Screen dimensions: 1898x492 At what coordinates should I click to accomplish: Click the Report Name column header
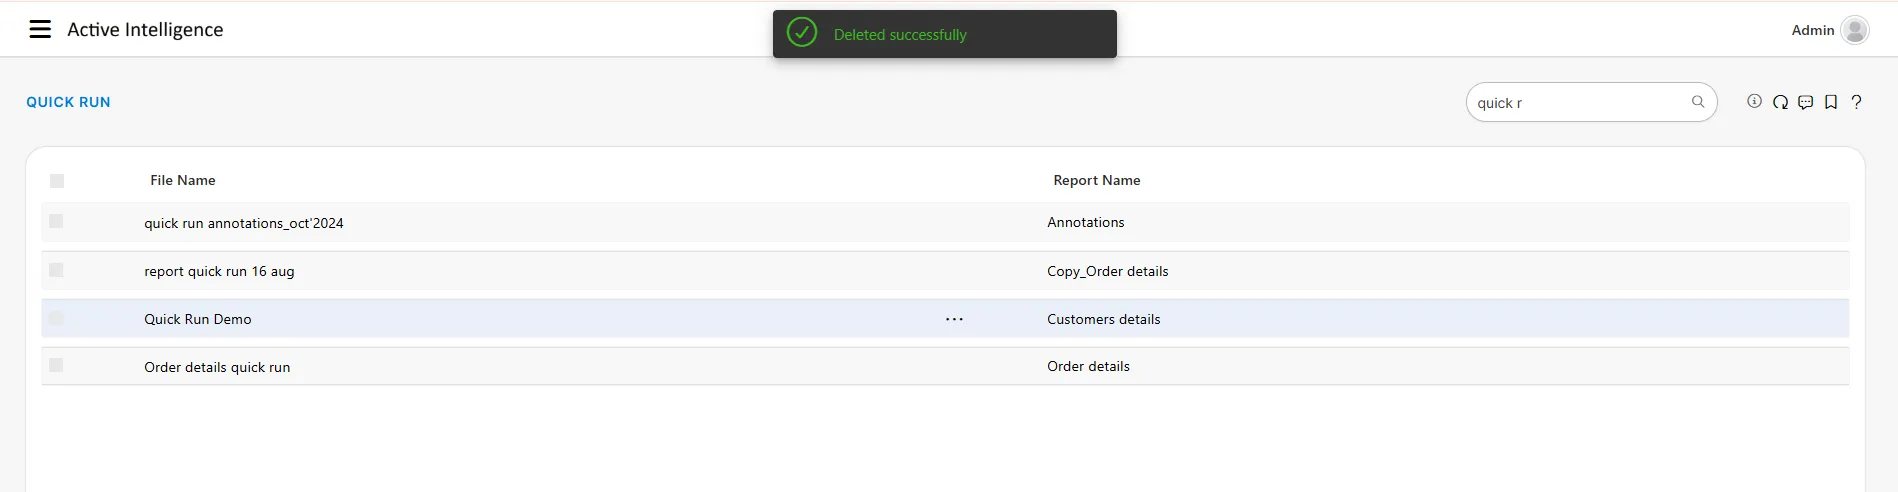pyautogui.click(x=1096, y=180)
